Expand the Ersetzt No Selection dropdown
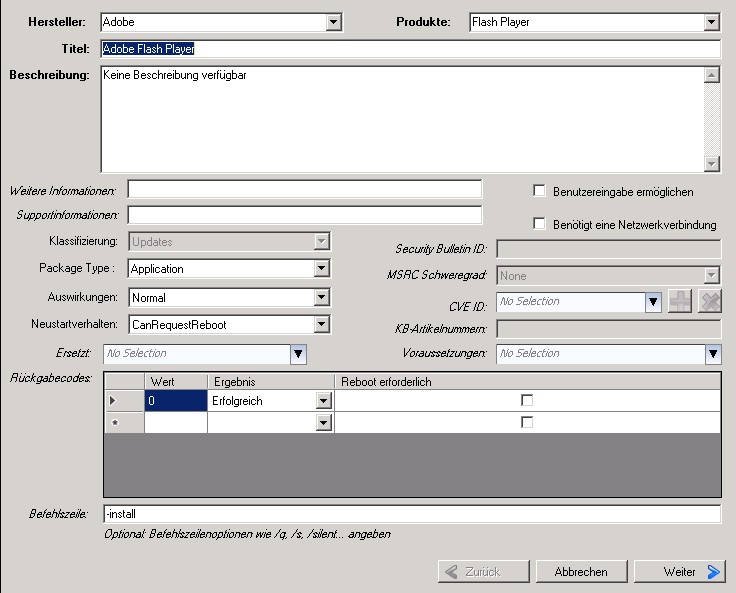The image size is (736, 593). (299, 354)
